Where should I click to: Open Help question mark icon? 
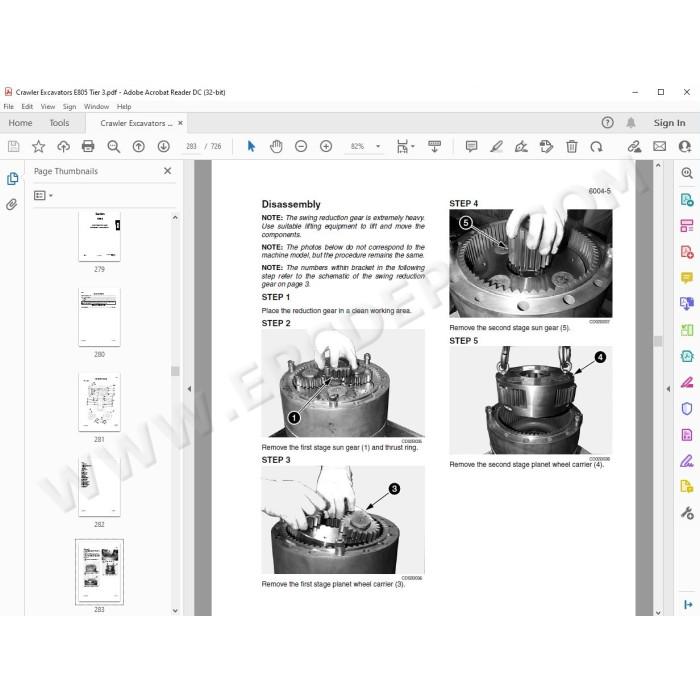[607, 122]
